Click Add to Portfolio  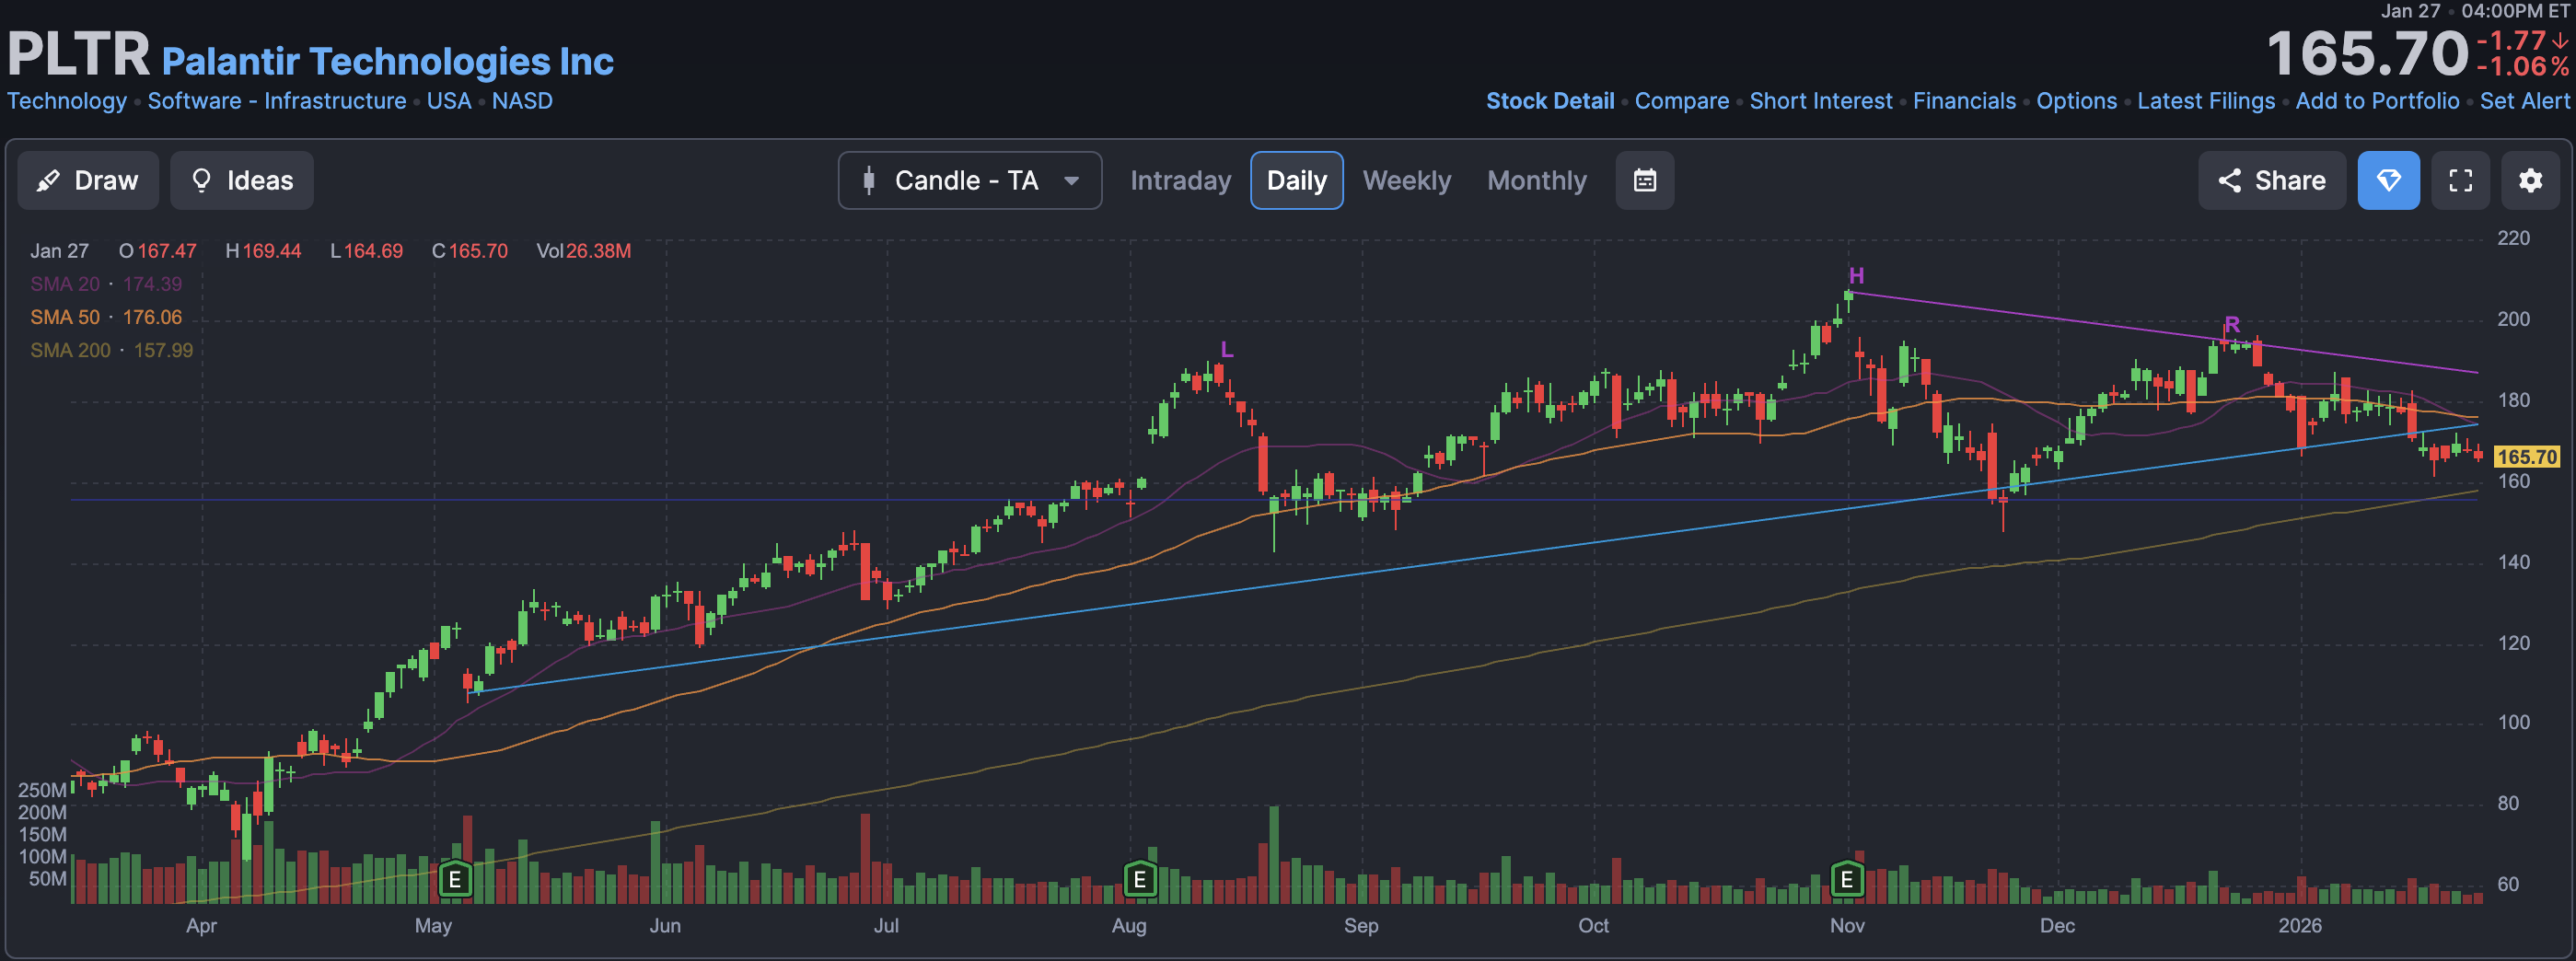2377,101
